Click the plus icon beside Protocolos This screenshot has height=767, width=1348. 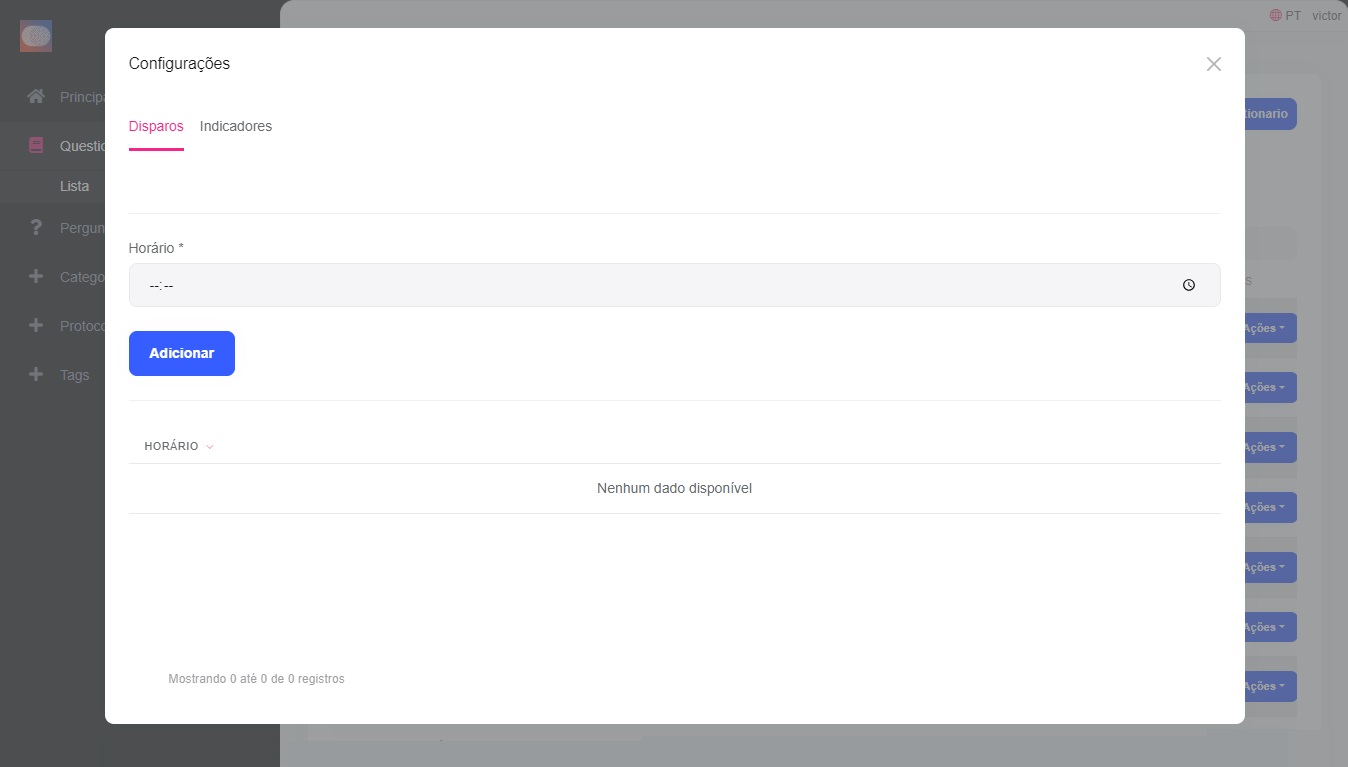36,326
